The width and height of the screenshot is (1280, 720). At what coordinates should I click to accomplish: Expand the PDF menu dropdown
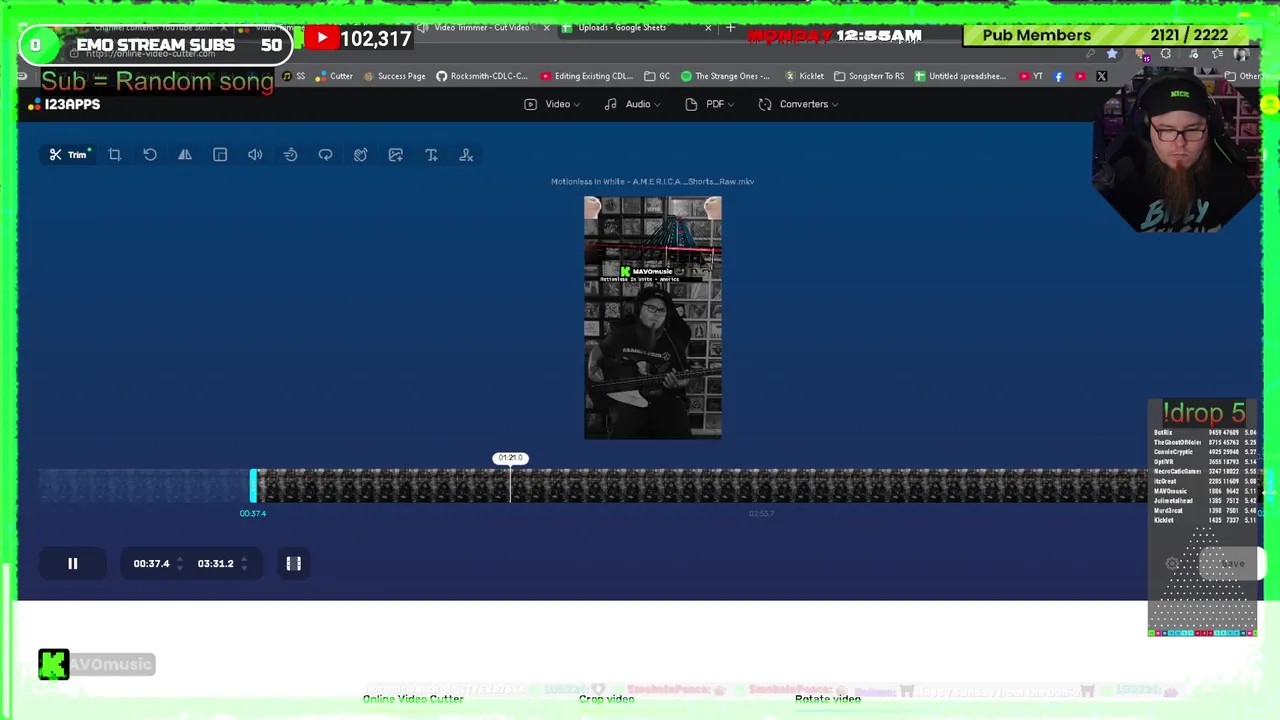[x=709, y=104]
